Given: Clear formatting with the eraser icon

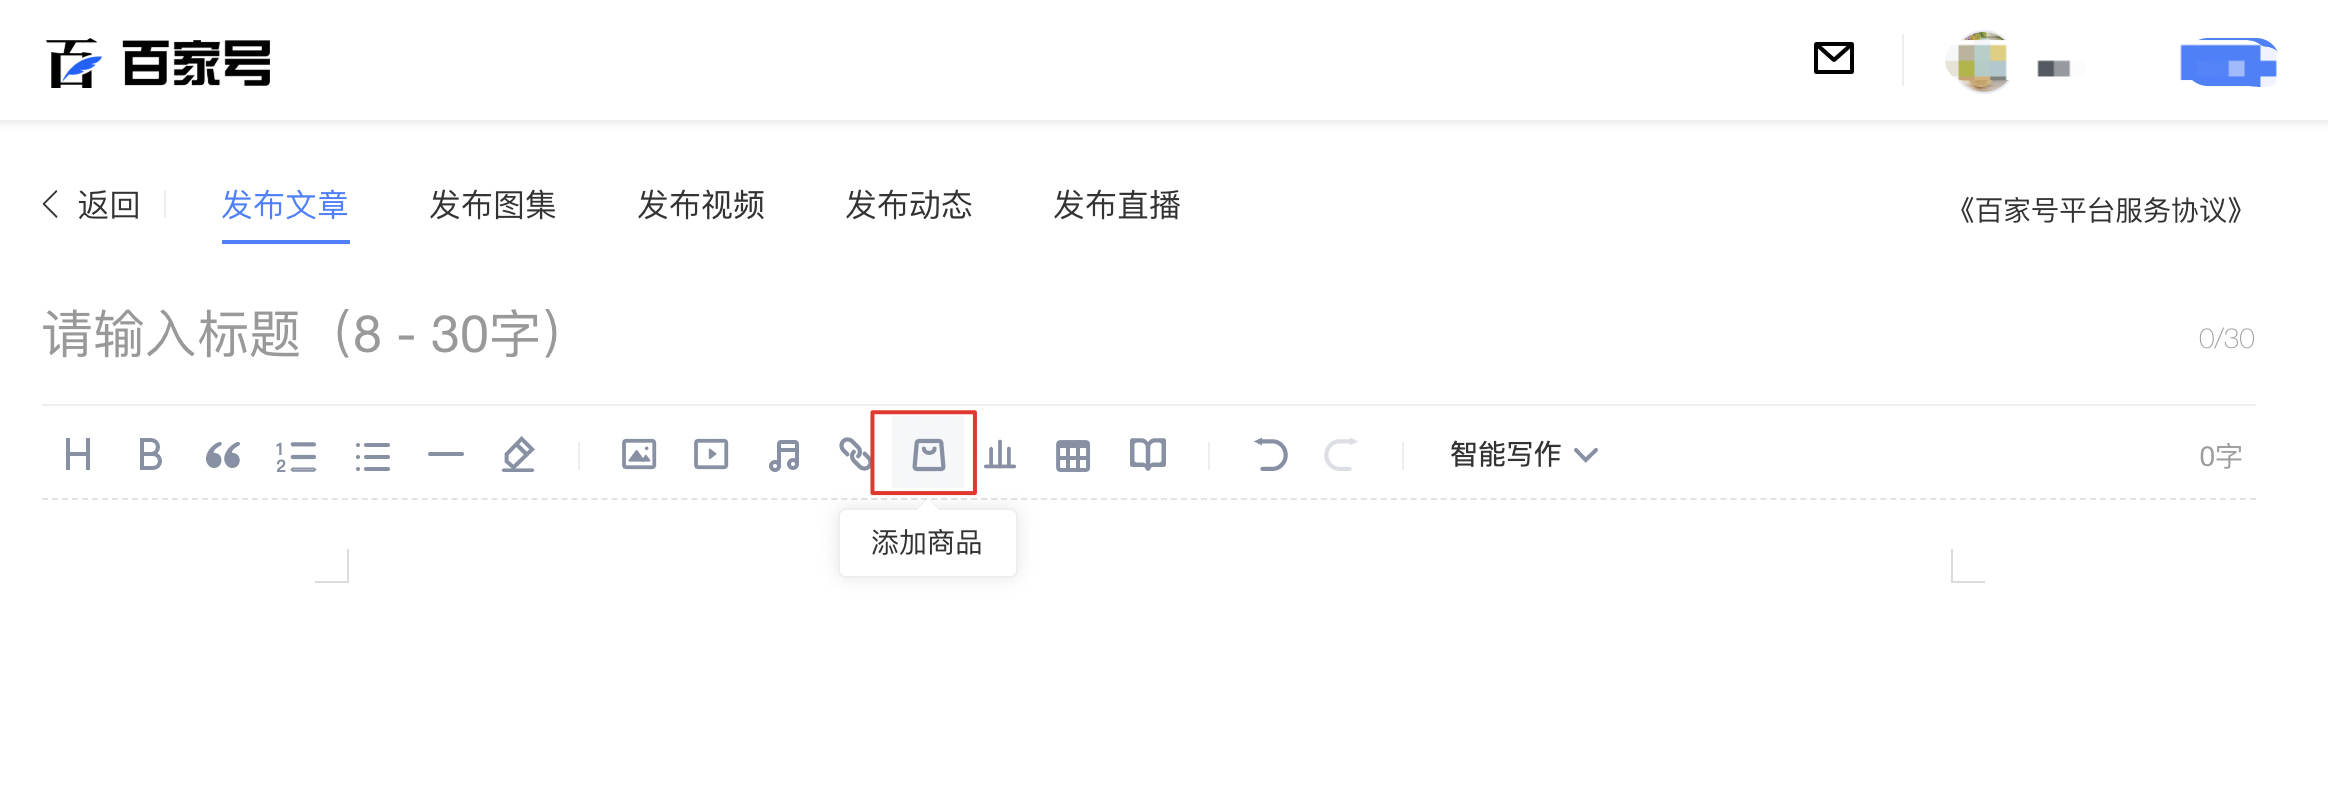Looking at the screenshot, I should point(518,455).
